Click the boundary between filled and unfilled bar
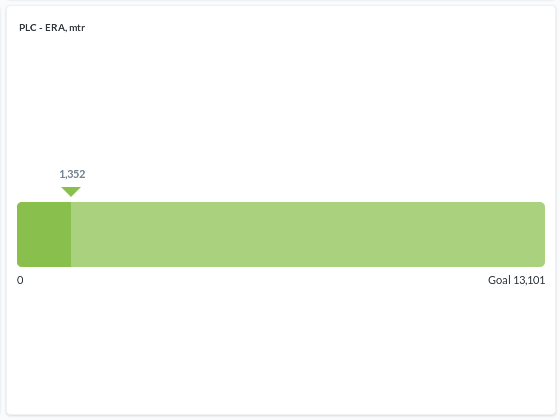The width and height of the screenshot is (560, 420). 71,234
